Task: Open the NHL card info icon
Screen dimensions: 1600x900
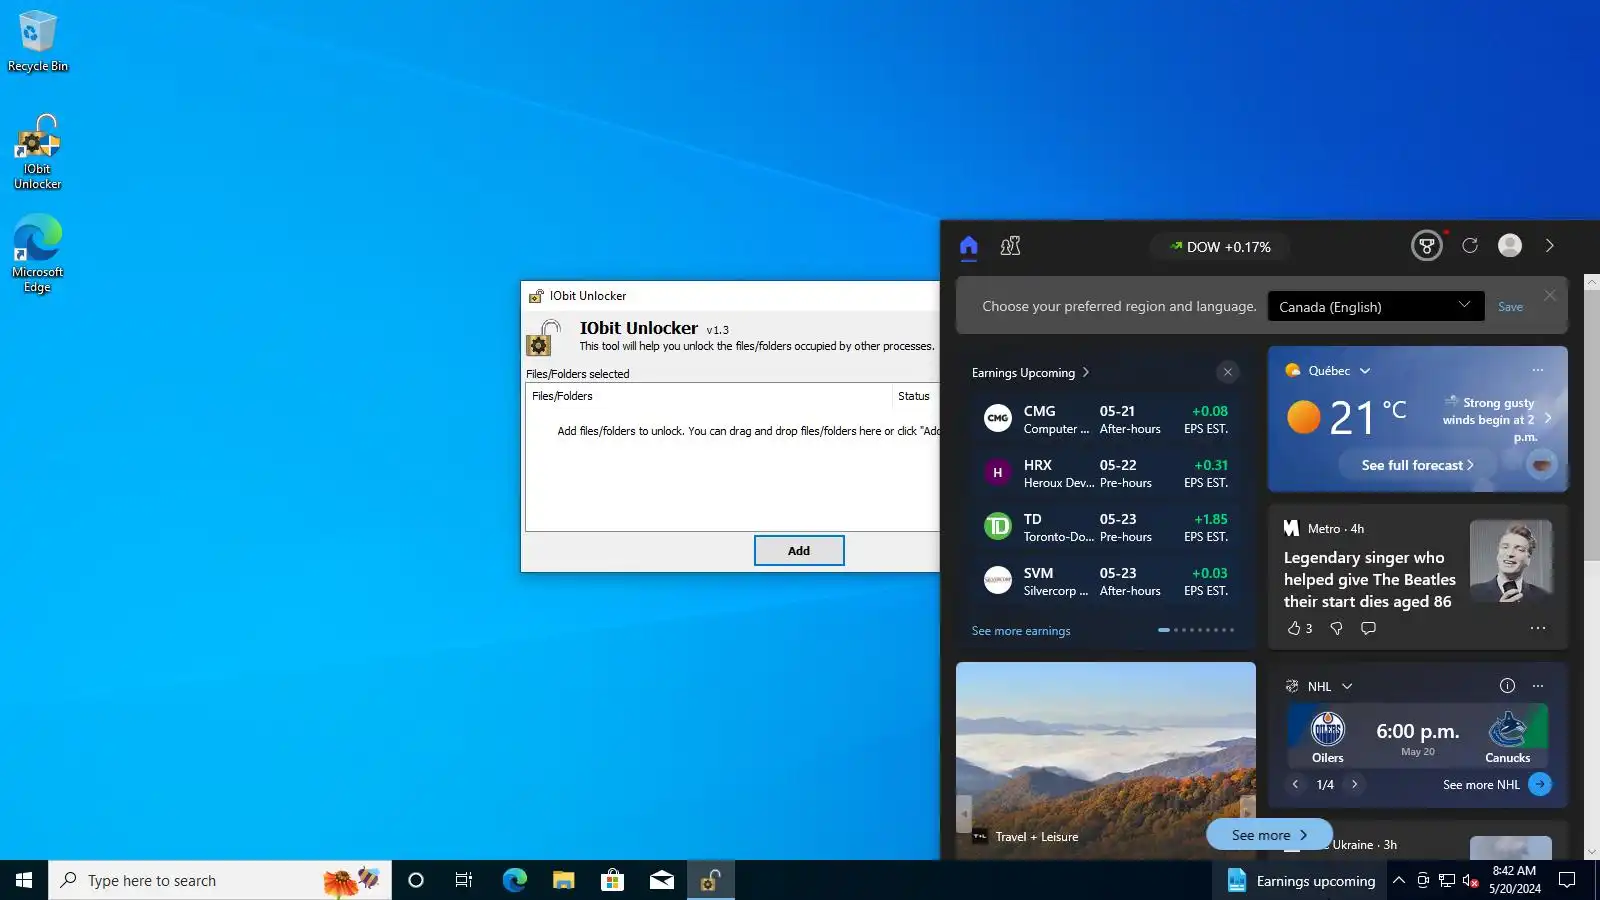Action: pos(1507,685)
